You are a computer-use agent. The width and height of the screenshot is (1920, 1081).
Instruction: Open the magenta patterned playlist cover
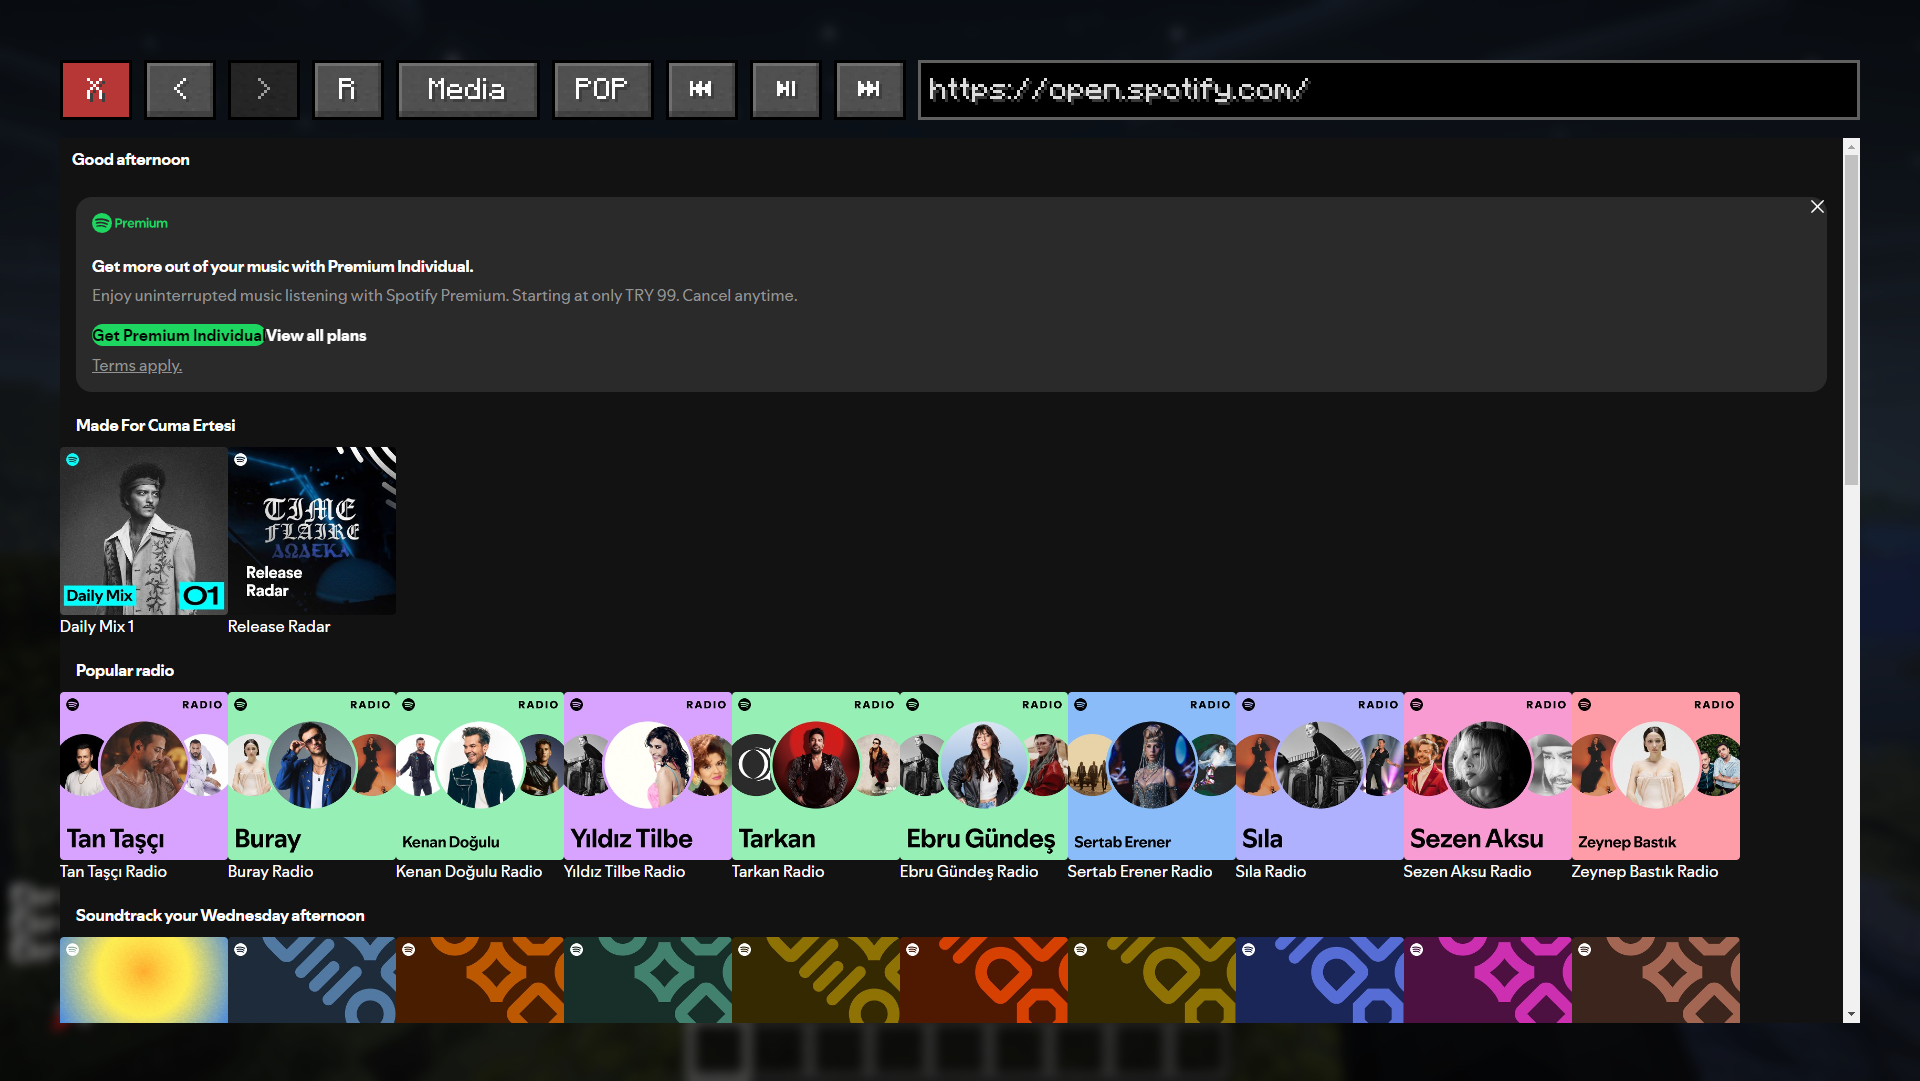coord(1488,980)
